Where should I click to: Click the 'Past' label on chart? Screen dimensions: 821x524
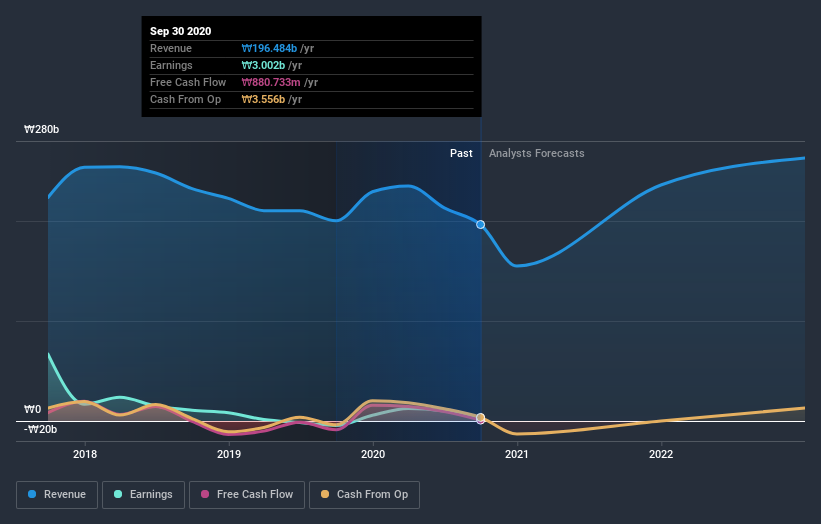tap(461, 153)
